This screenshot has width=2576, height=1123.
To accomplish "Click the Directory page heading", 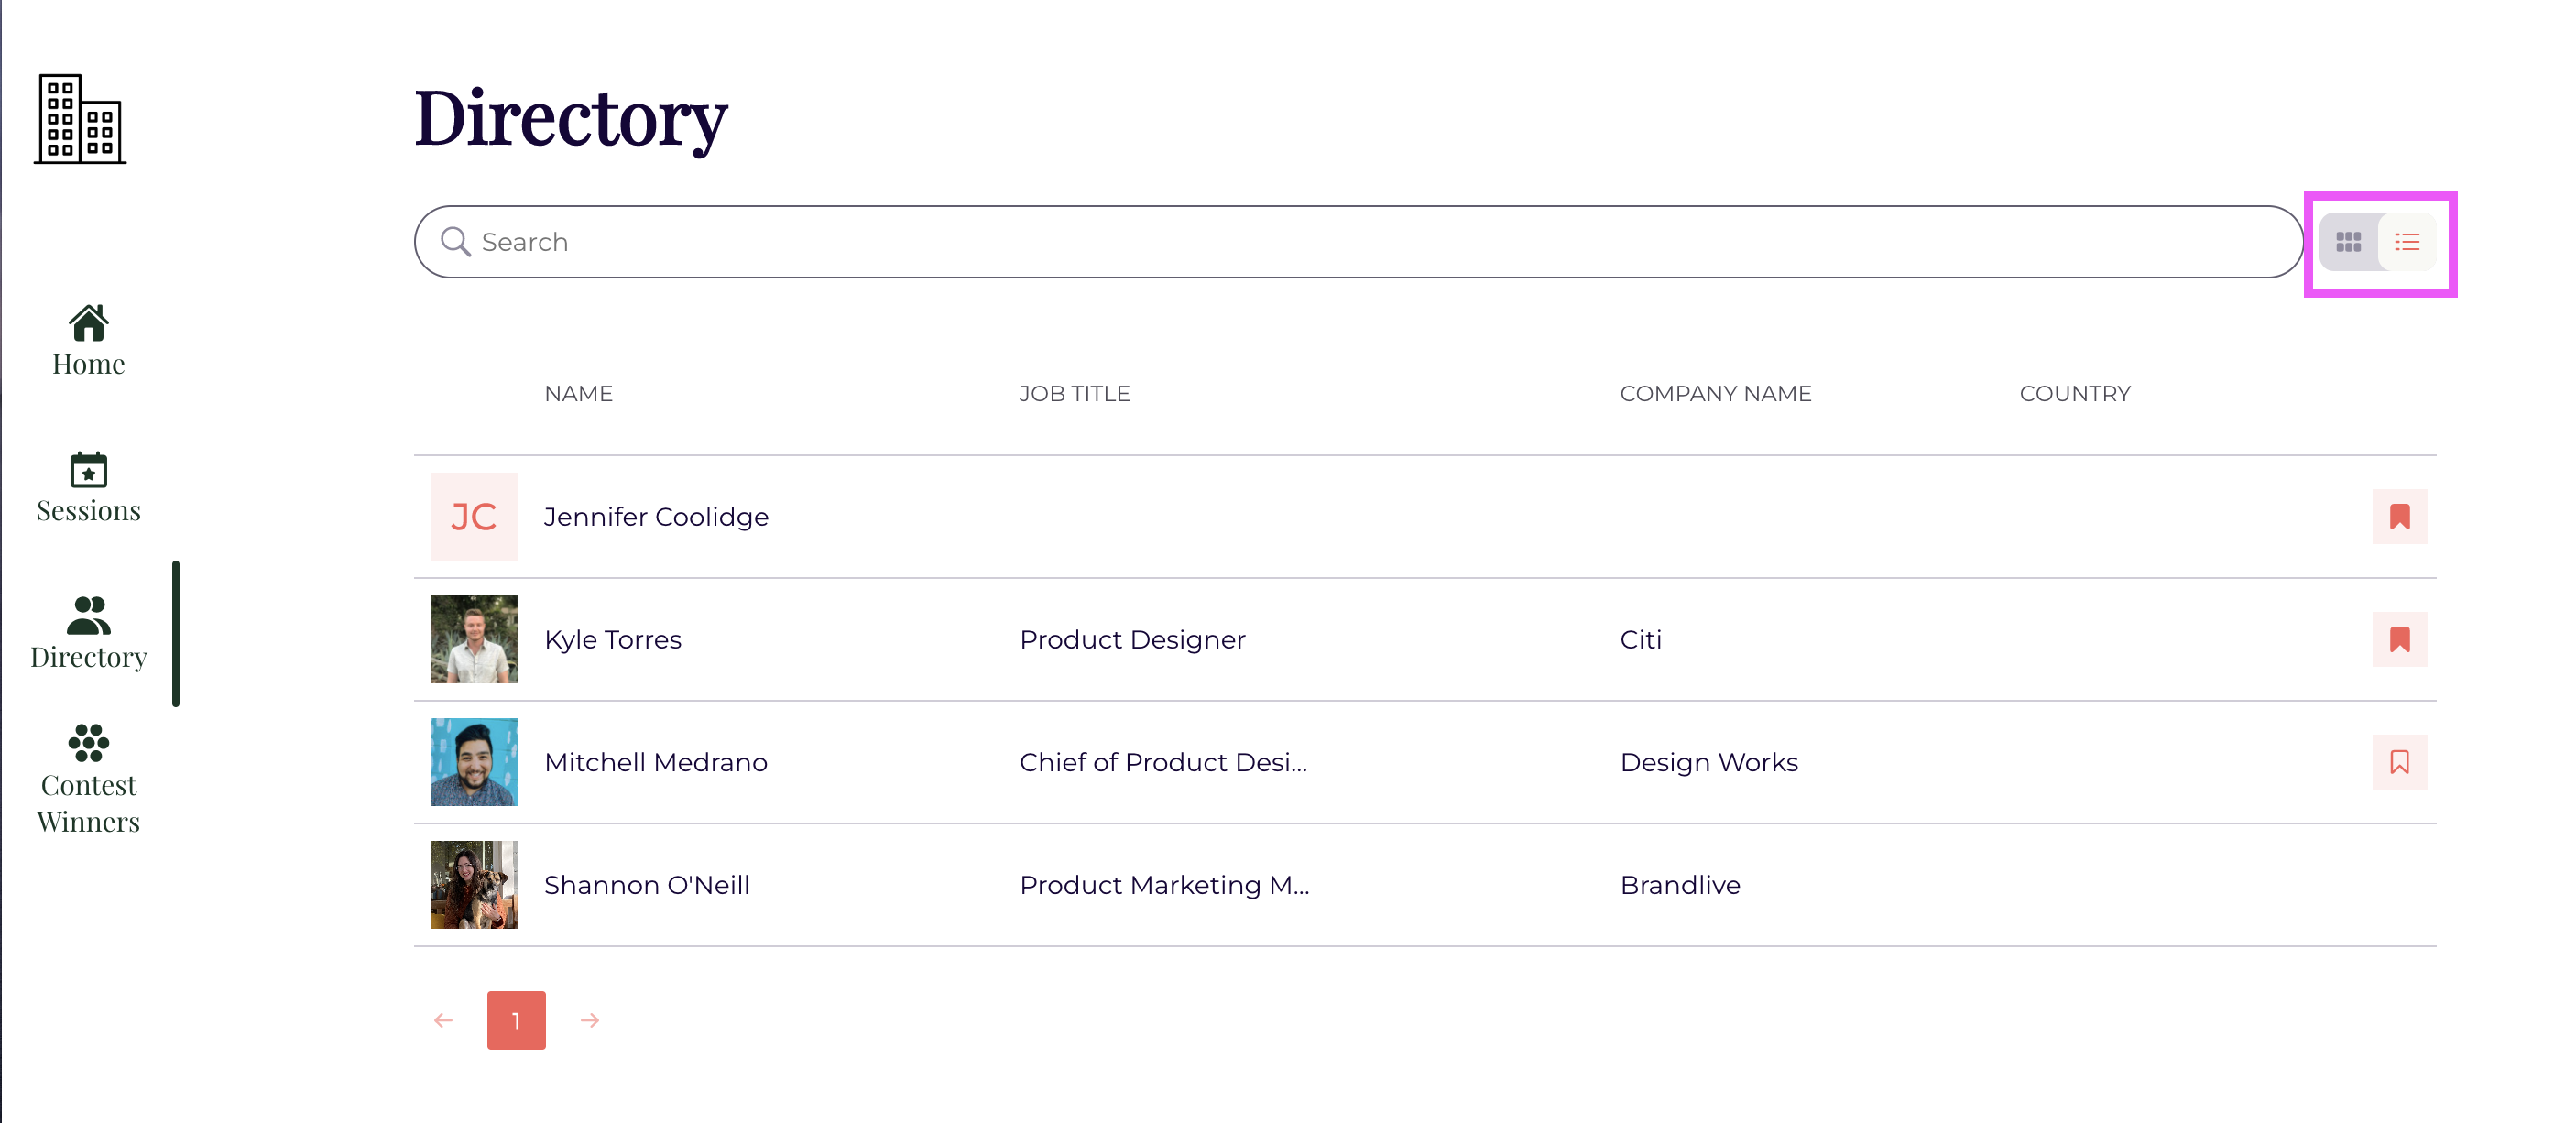I will tap(571, 119).
